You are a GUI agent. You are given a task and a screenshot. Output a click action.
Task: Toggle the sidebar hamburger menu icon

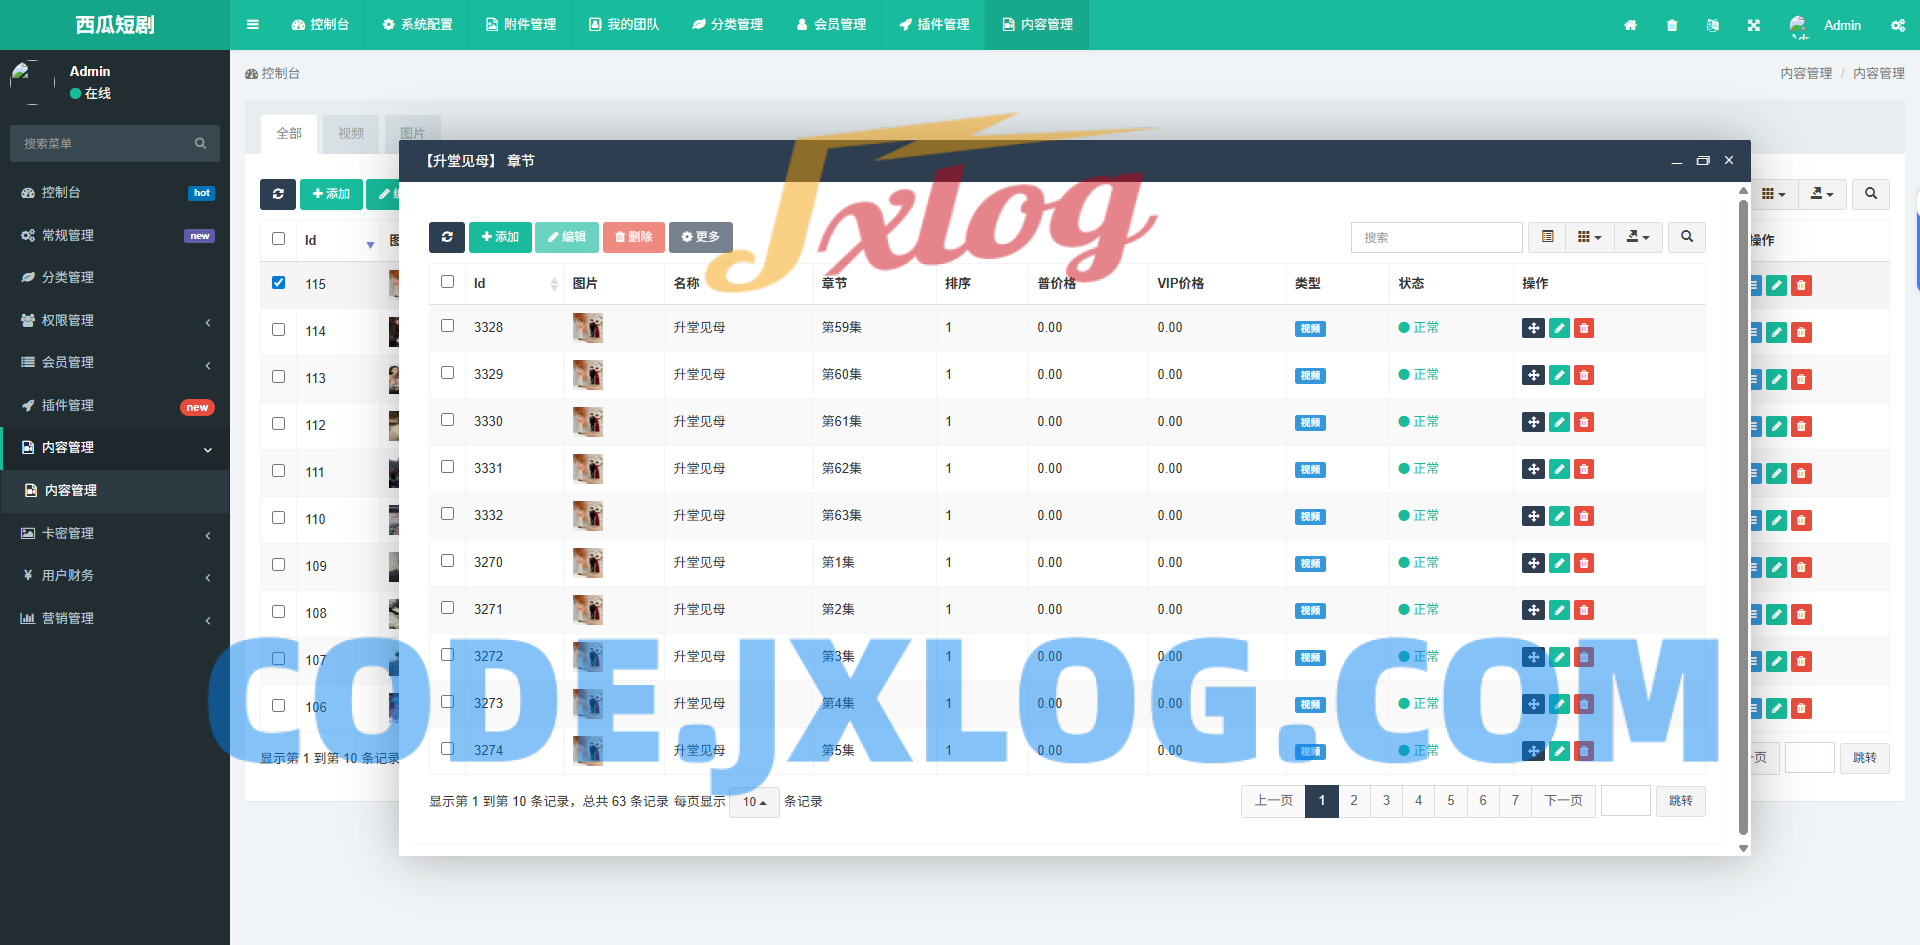coord(252,25)
